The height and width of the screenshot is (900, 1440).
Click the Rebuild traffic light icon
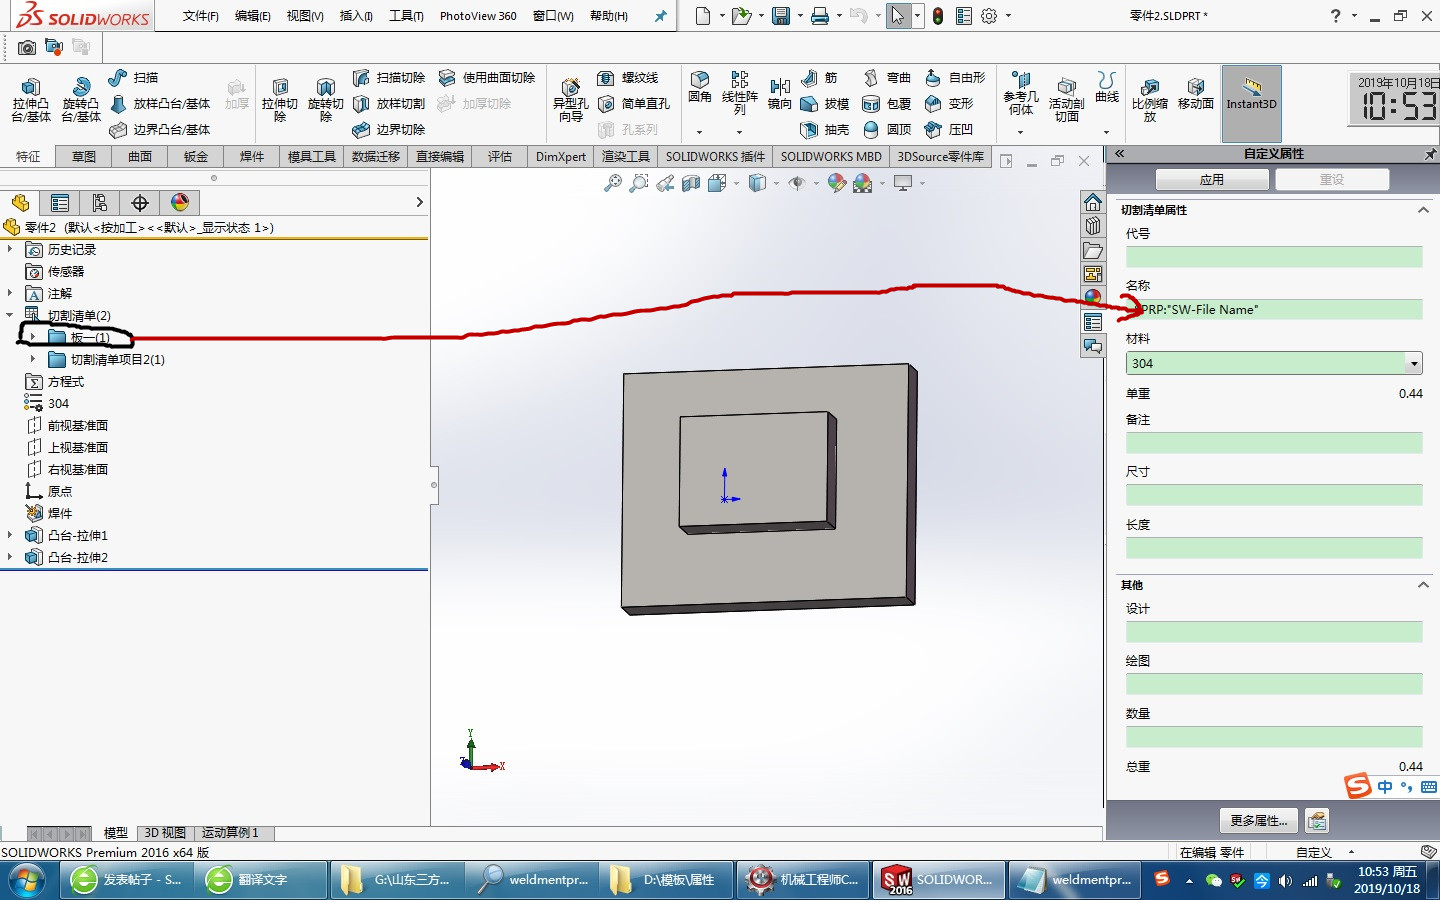pyautogui.click(x=938, y=16)
